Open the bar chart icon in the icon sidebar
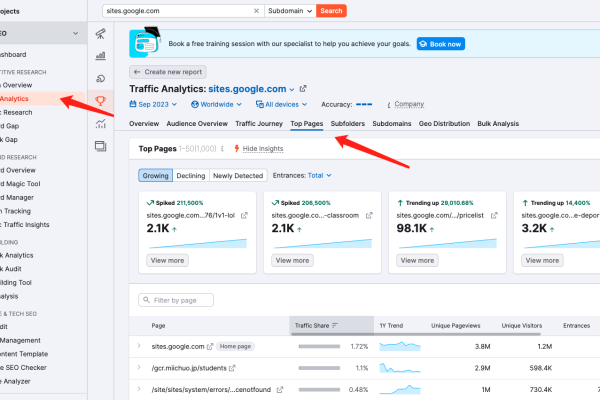 pyautogui.click(x=101, y=56)
